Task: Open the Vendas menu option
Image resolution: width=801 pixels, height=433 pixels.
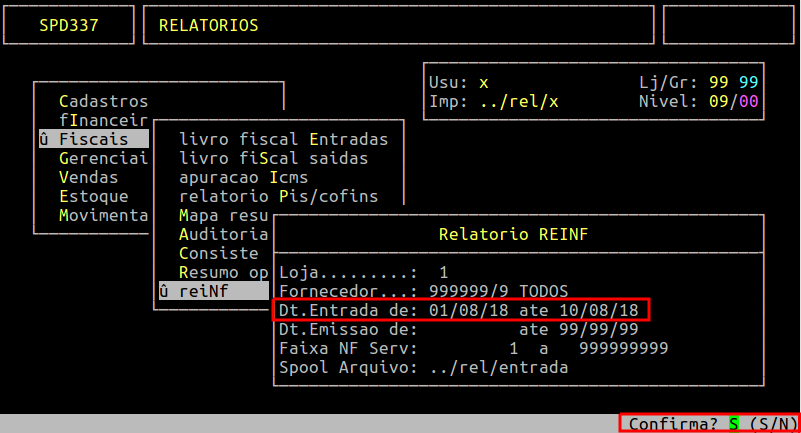Action: click(88, 177)
